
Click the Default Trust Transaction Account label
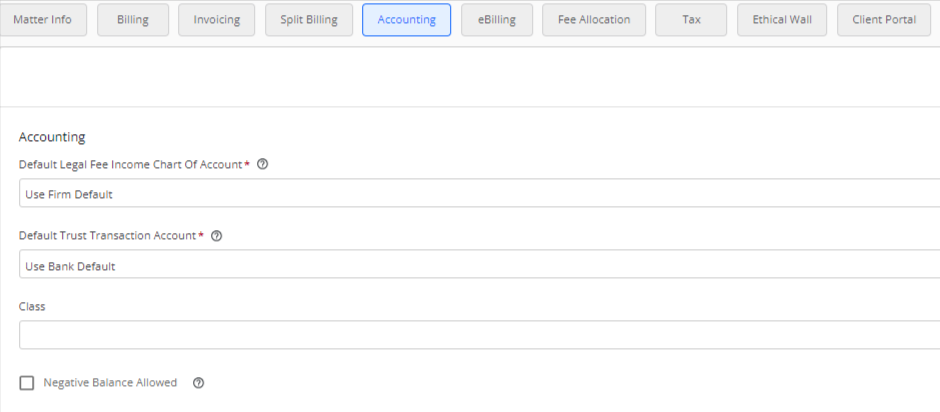coord(107,236)
